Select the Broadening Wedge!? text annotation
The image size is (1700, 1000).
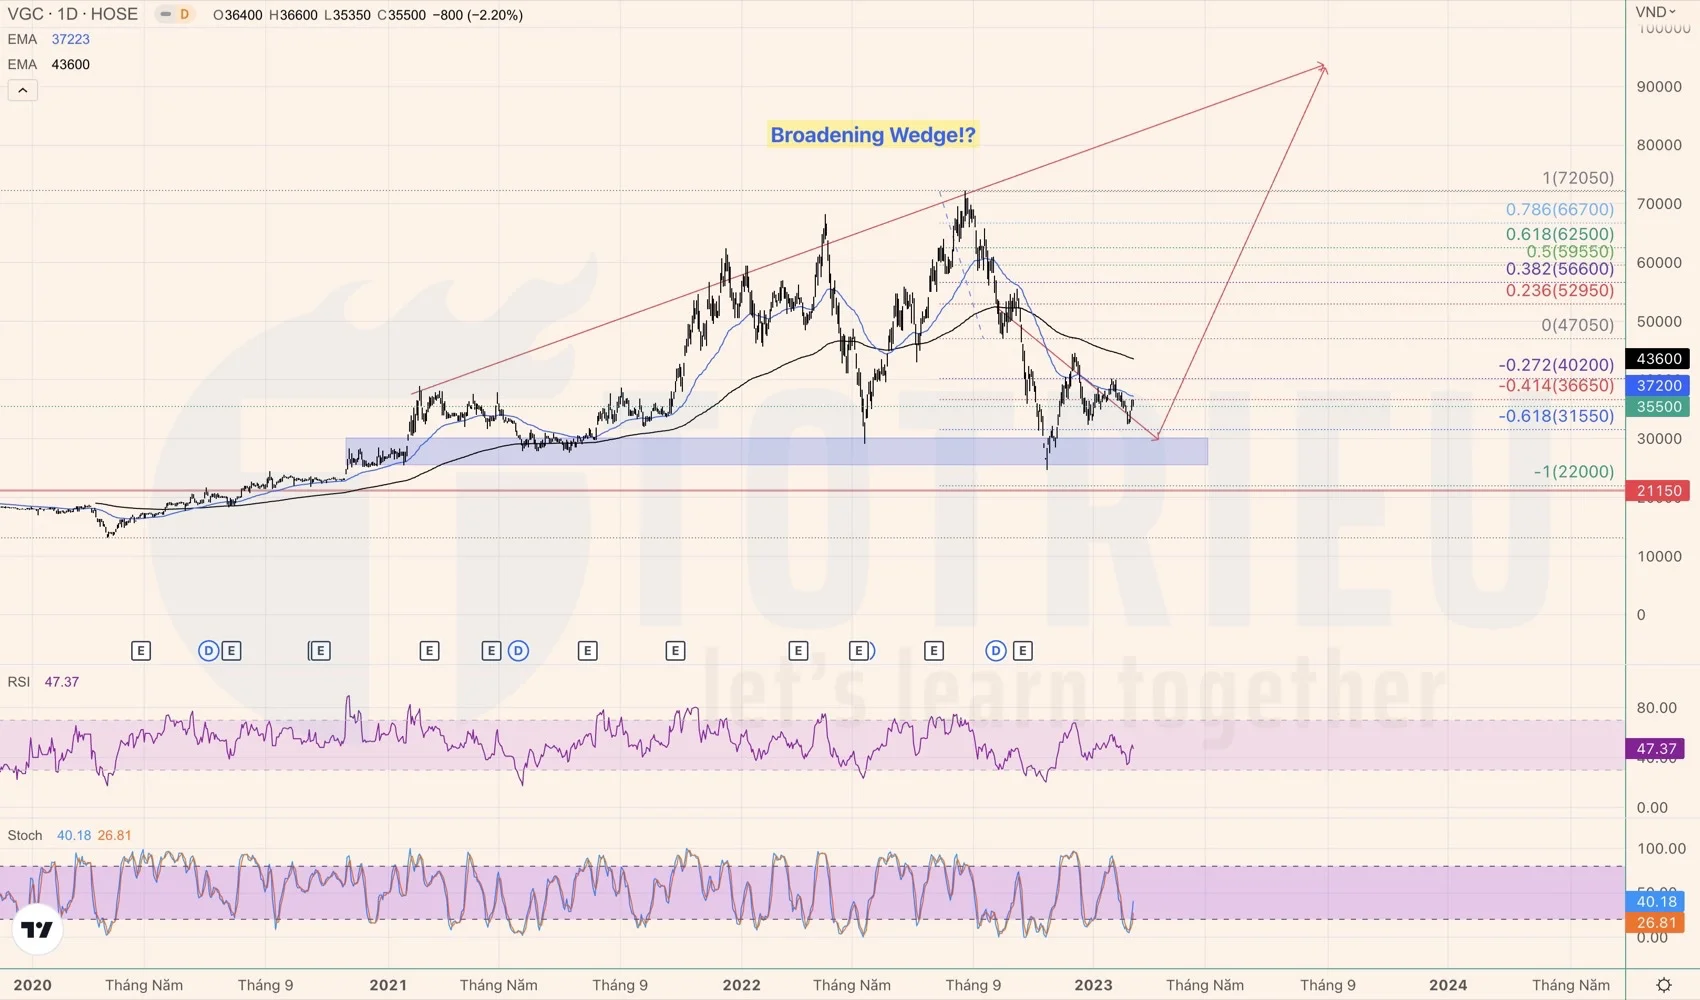pyautogui.click(x=872, y=135)
